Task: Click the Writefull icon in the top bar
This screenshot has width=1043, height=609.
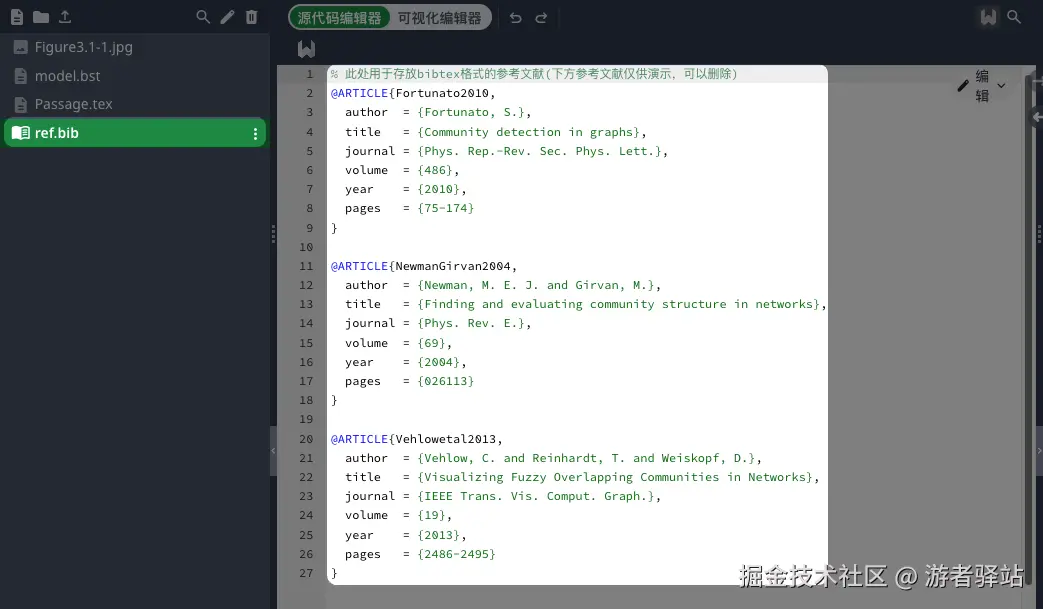Action: (988, 17)
